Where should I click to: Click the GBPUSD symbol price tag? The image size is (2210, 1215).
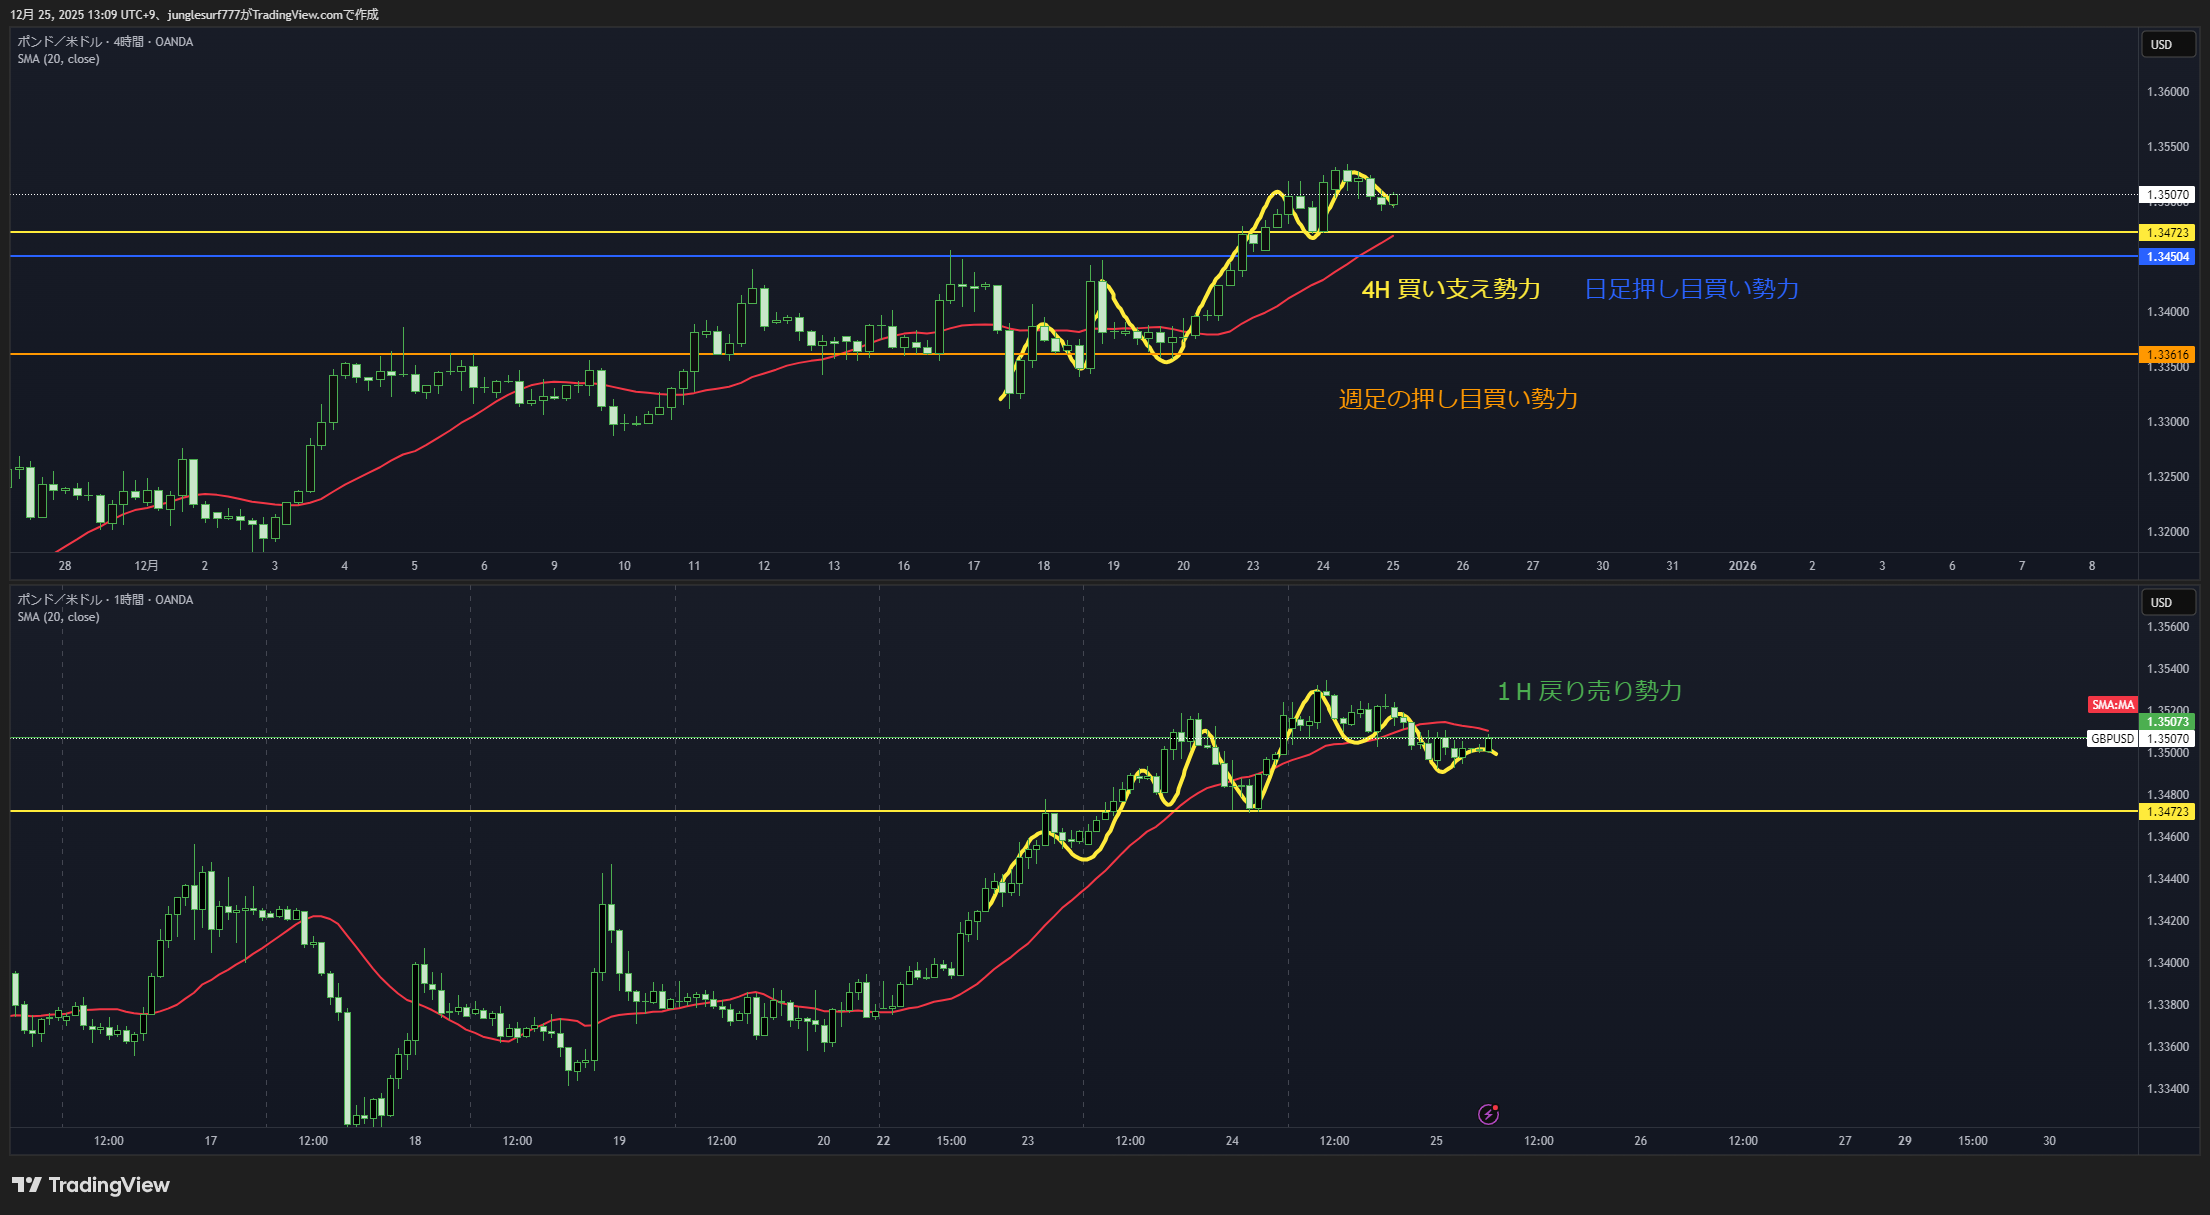pyautogui.click(x=2112, y=739)
